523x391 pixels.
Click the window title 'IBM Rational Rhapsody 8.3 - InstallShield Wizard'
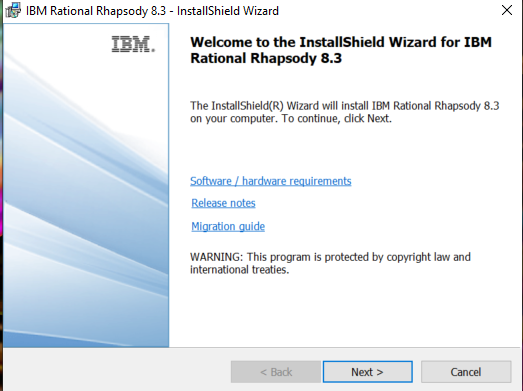[x=152, y=11]
